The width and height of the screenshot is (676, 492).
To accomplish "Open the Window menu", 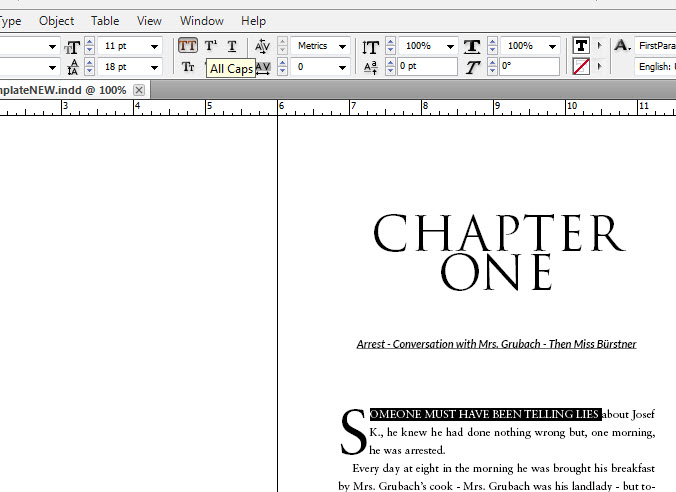I will click(x=202, y=20).
